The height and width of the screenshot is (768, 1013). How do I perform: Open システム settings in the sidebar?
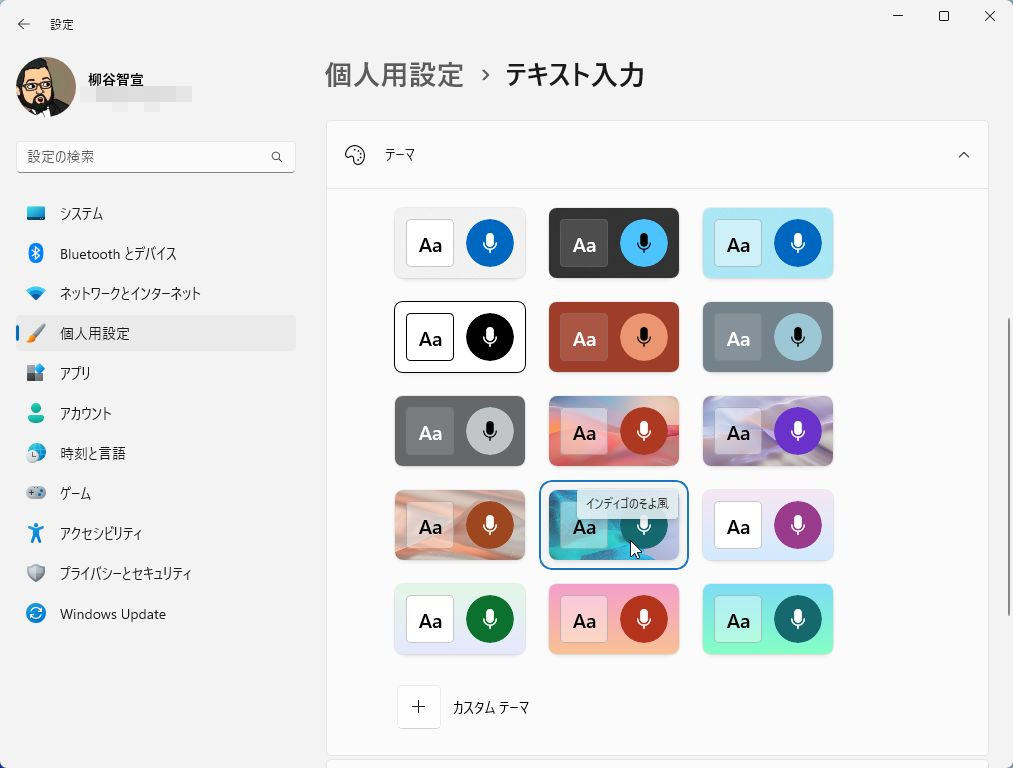(x=81, y=214)
